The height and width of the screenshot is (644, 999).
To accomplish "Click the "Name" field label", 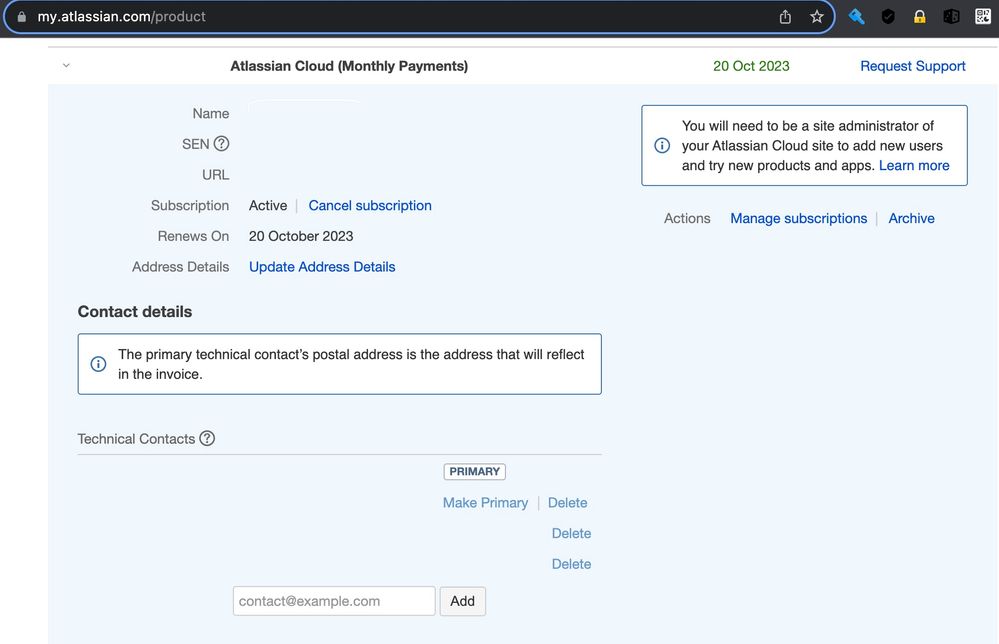I will click(211, 113).
